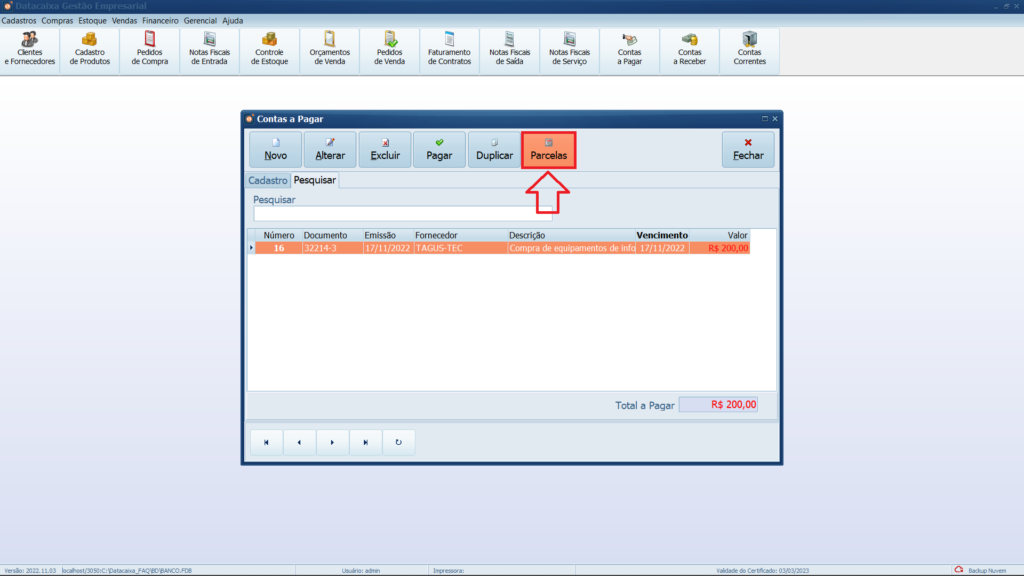Sort by Vencimento column header
The image size is (1024, 576).
point(661,235)
